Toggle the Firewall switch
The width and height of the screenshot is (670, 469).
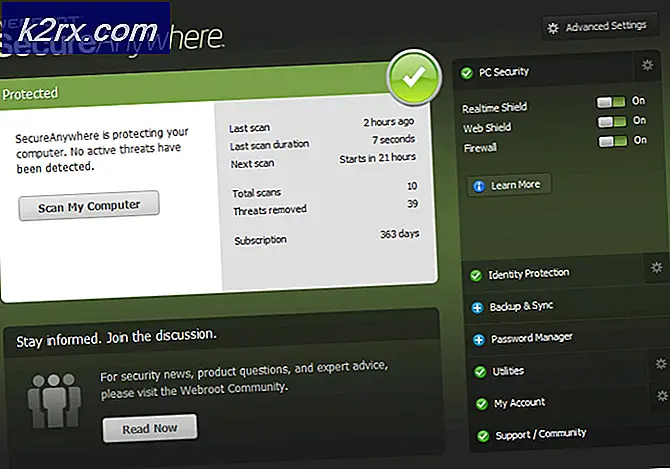(x=613, y=141)
